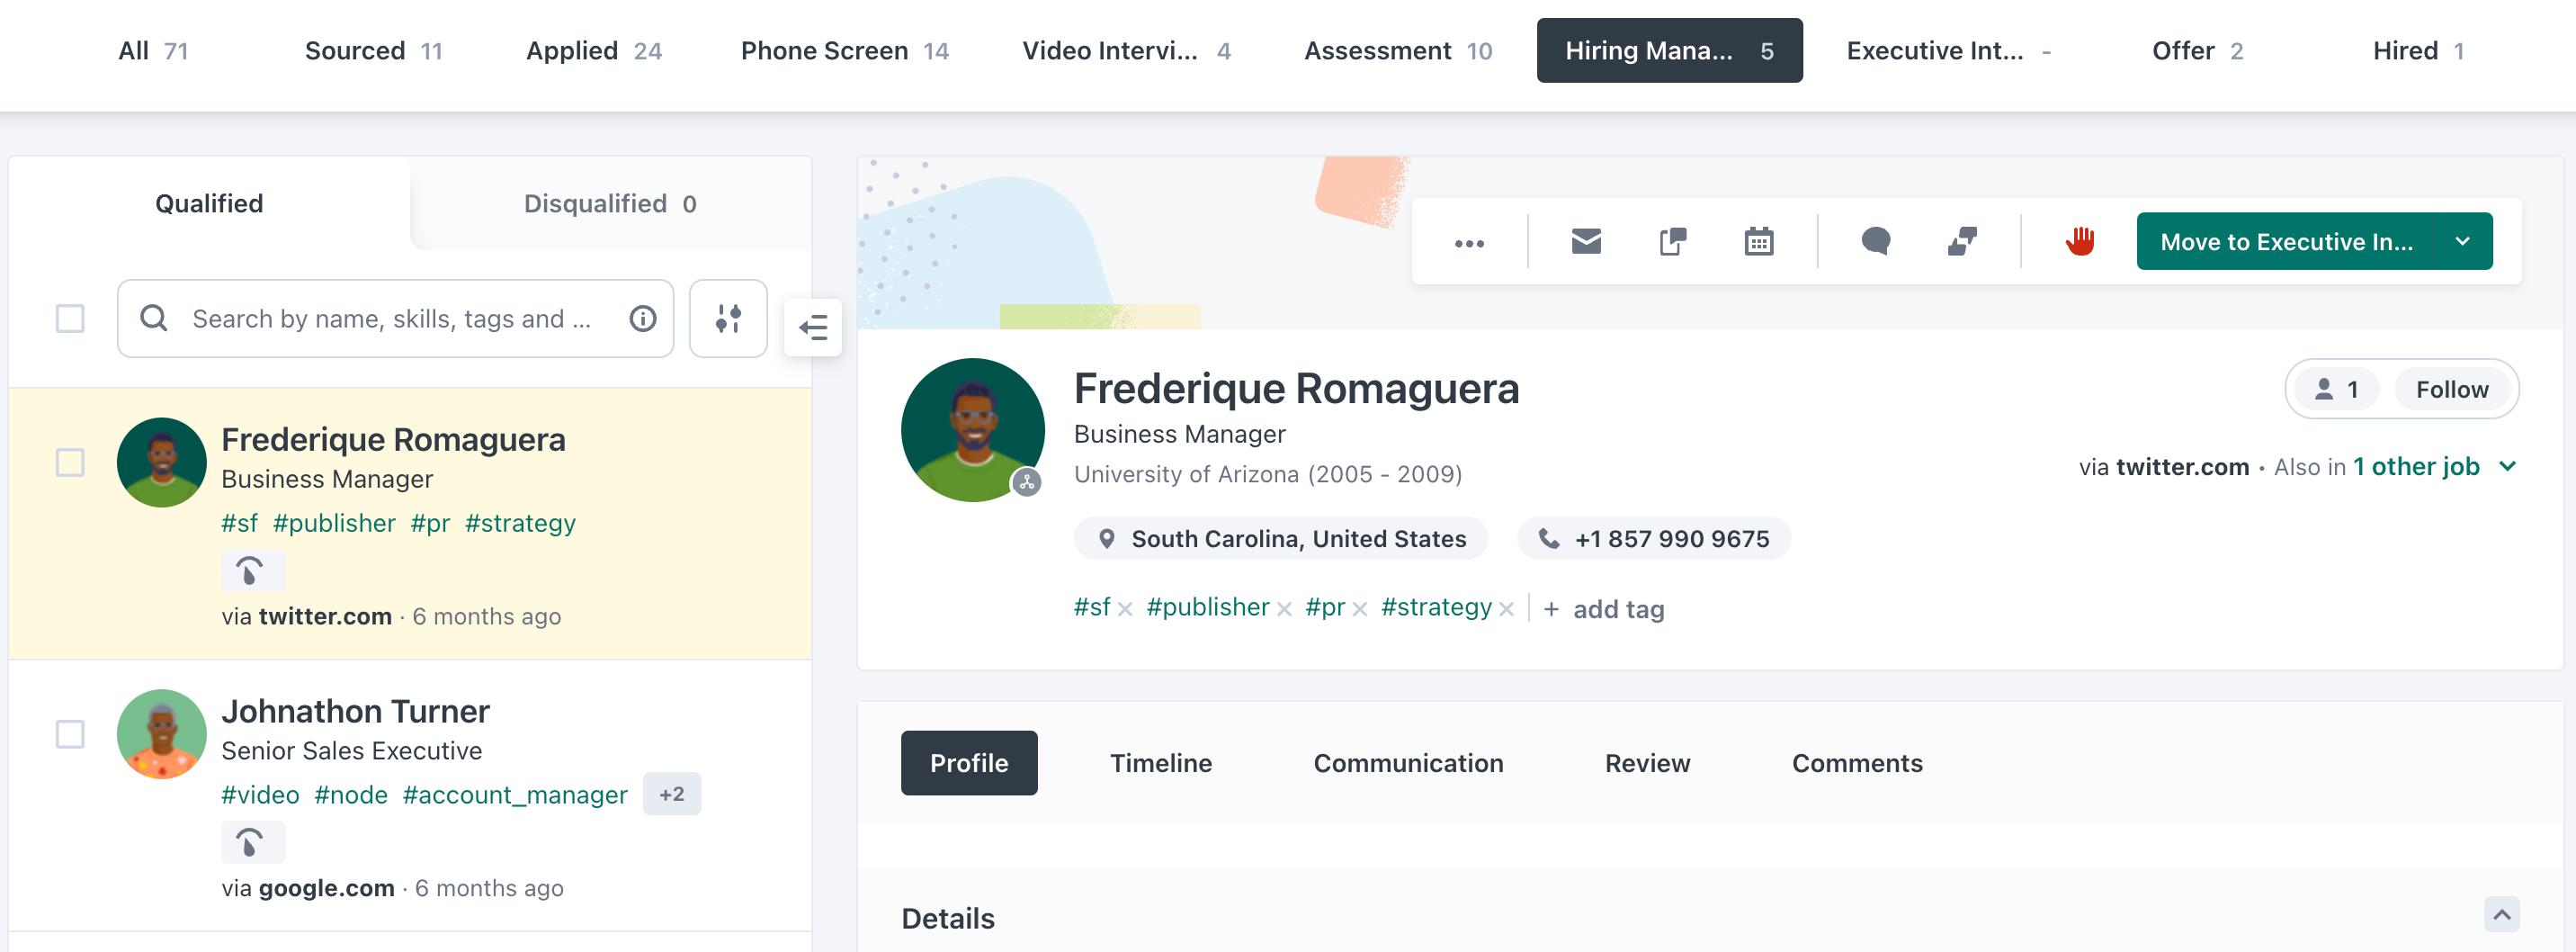Viewport: 2576px width, 952px height.
Task: Tick the Johnathon Turner checkbox
Action: pyautogui.click(x=70, y=733)
